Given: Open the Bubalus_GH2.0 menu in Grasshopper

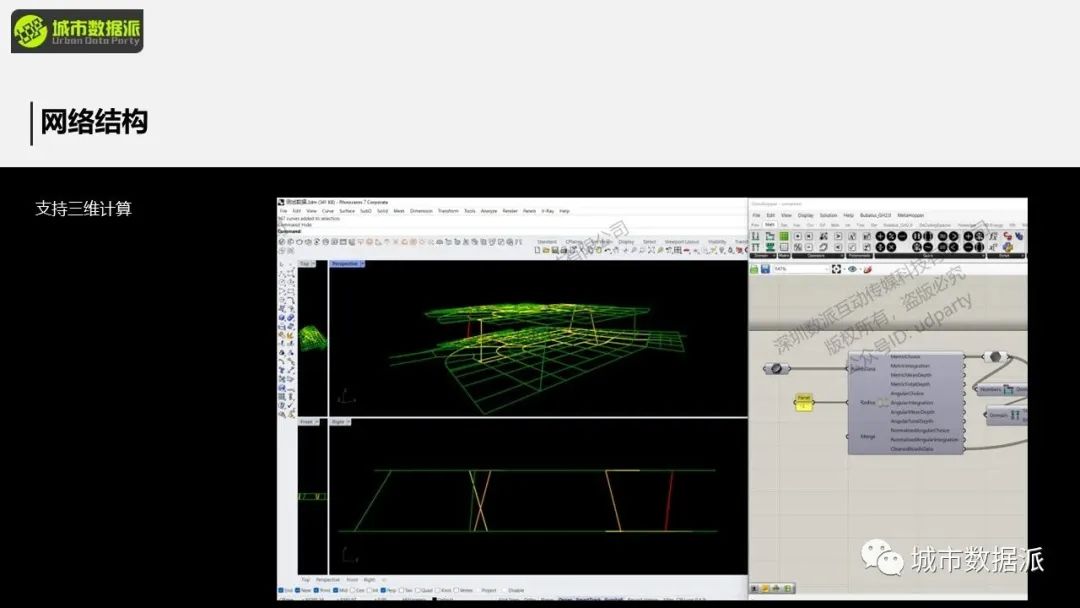Looking at the screenshot, I should point(875,215).
